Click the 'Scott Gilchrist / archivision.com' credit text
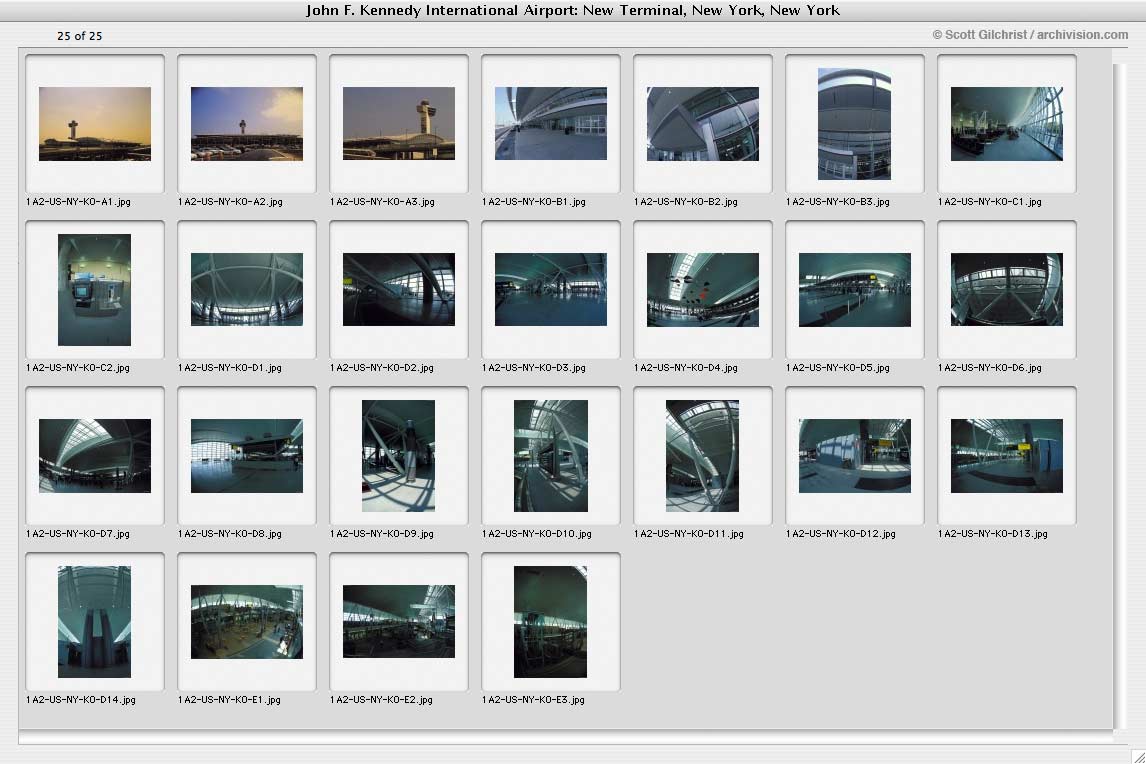1146x764 pixels. [1030, 34]
